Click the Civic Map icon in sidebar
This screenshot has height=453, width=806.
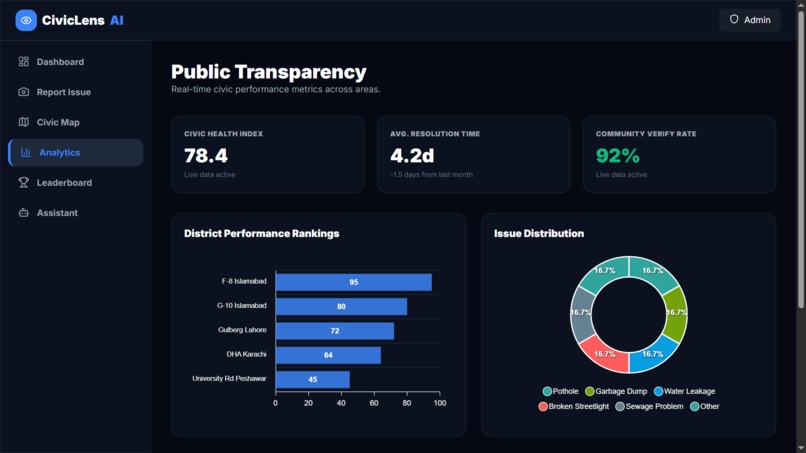coord(24,122)
